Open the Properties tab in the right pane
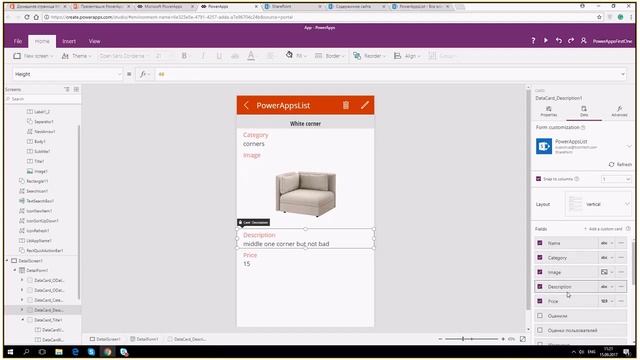This screenshot has width=640, height=360. tap(549, 111)
